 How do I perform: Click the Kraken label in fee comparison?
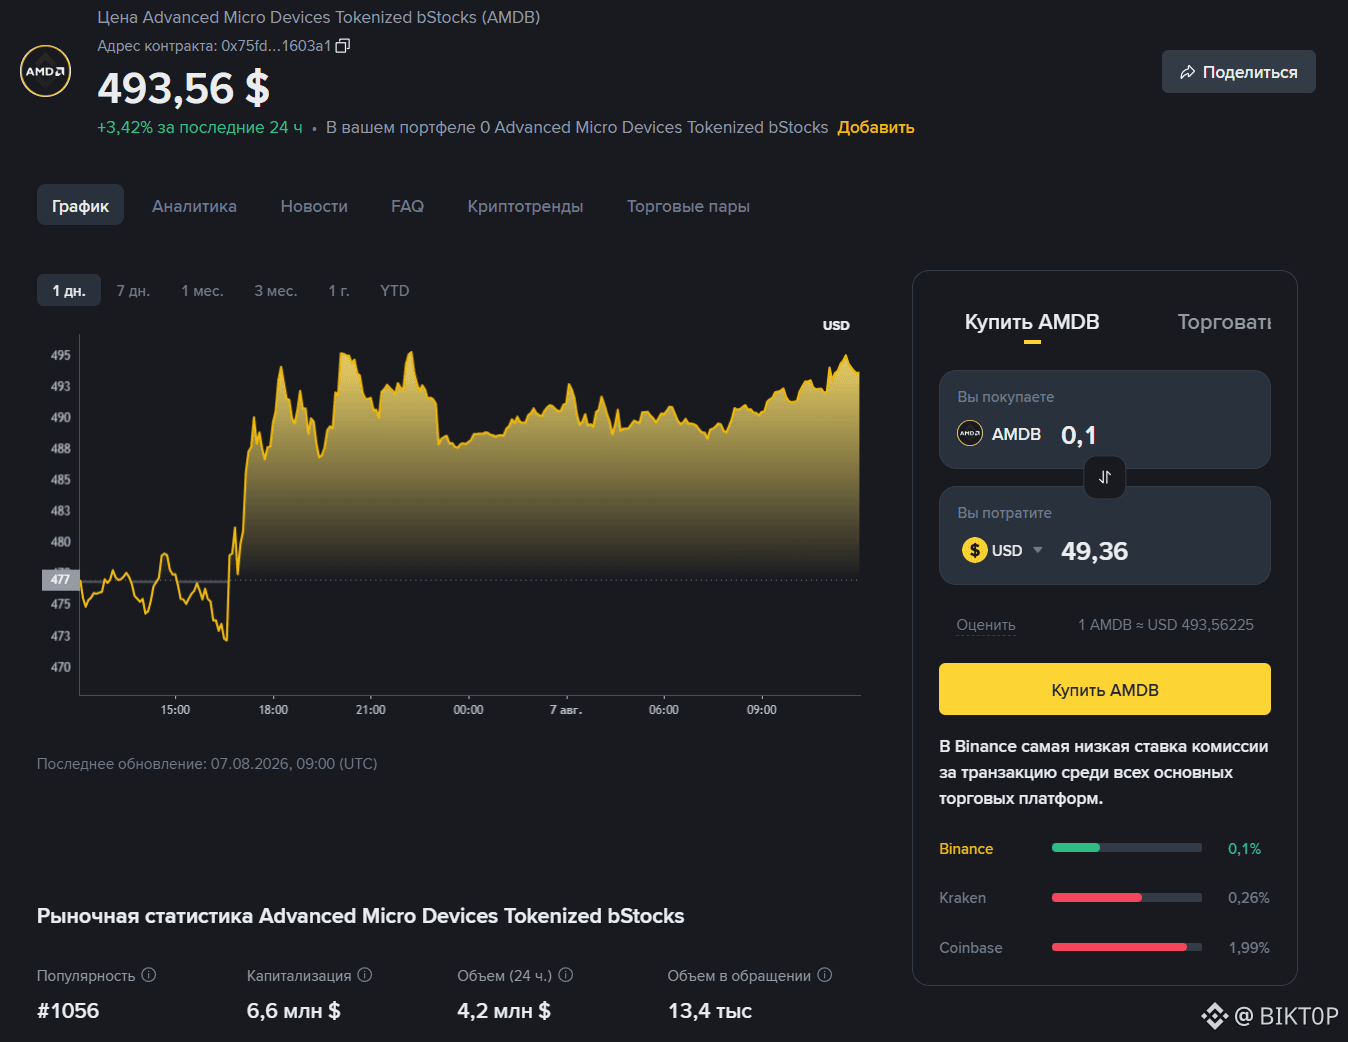point(963,898)
